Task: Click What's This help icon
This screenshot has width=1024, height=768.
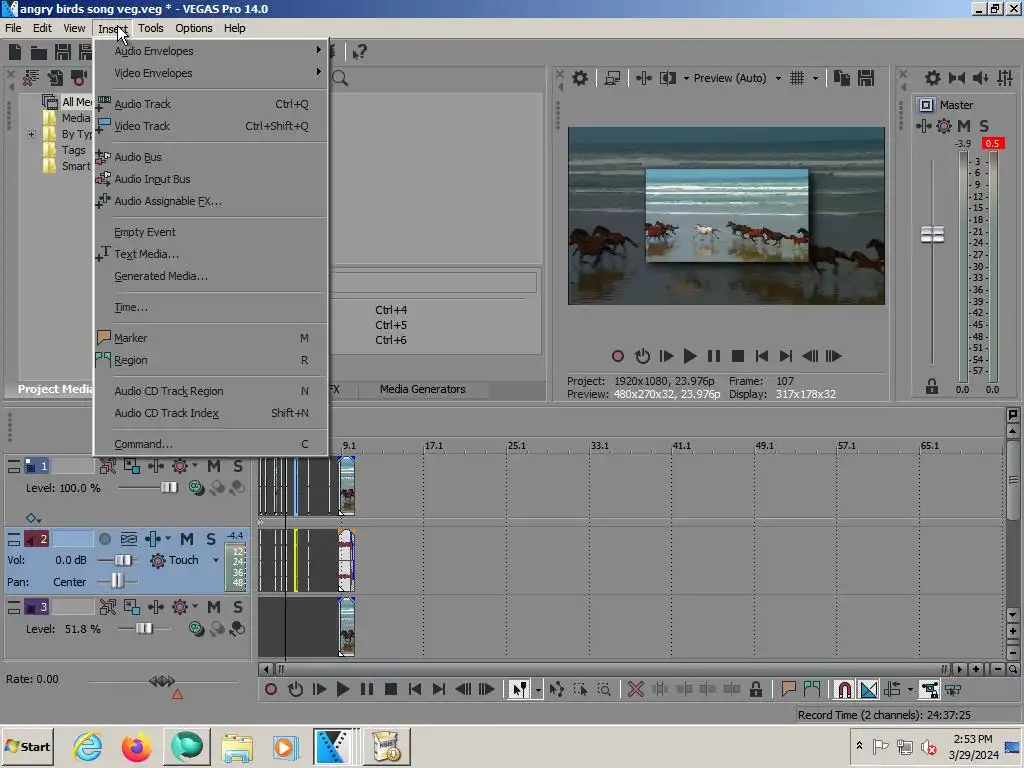Action: (x=359, y=52)
